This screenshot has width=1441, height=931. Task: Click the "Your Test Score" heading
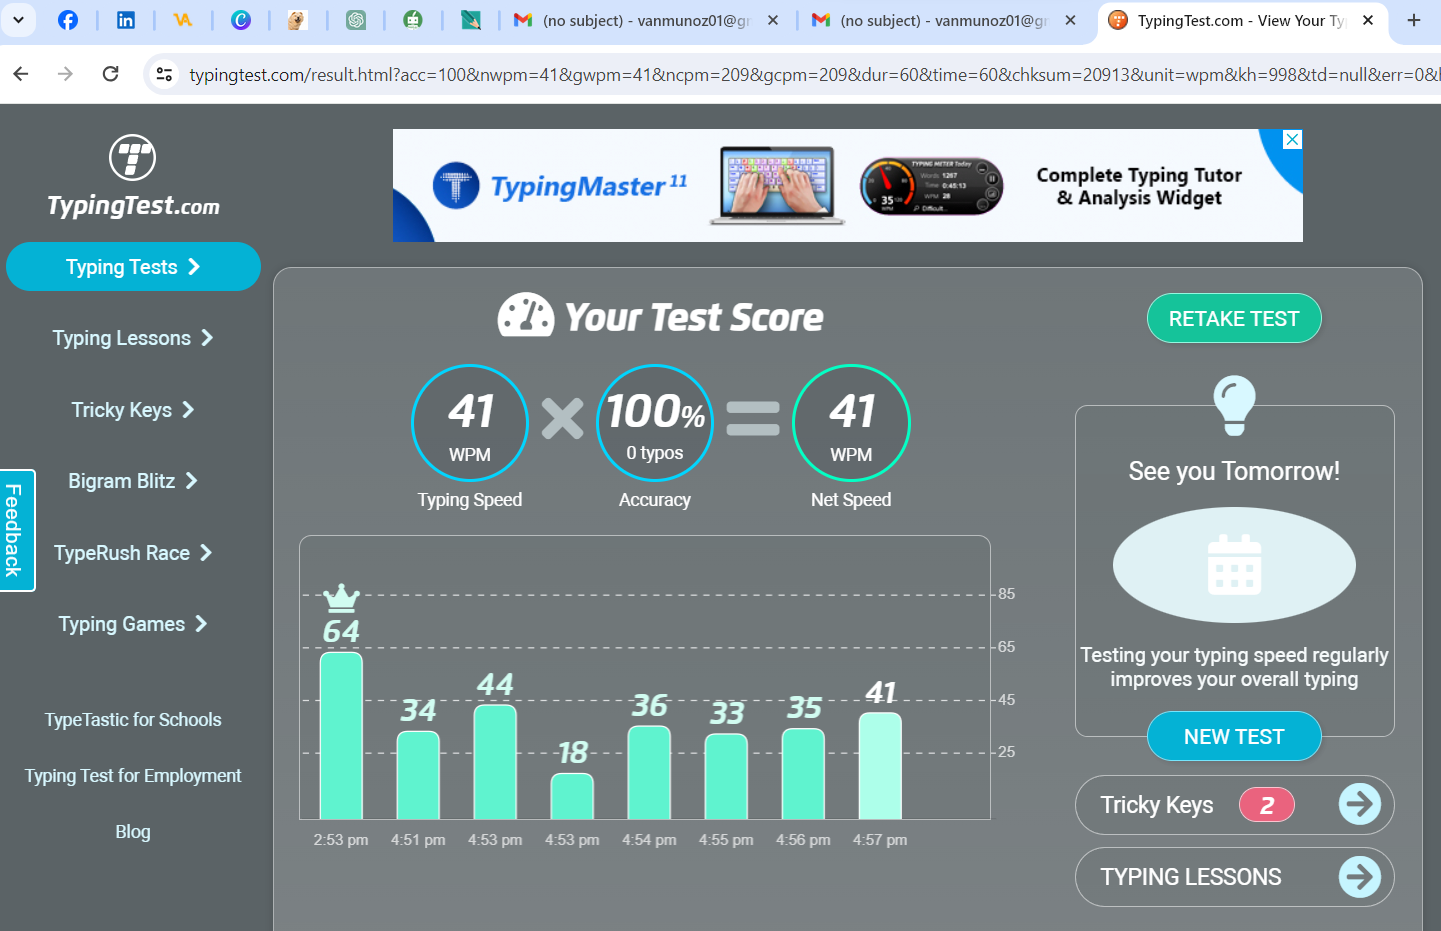[694, 318]
